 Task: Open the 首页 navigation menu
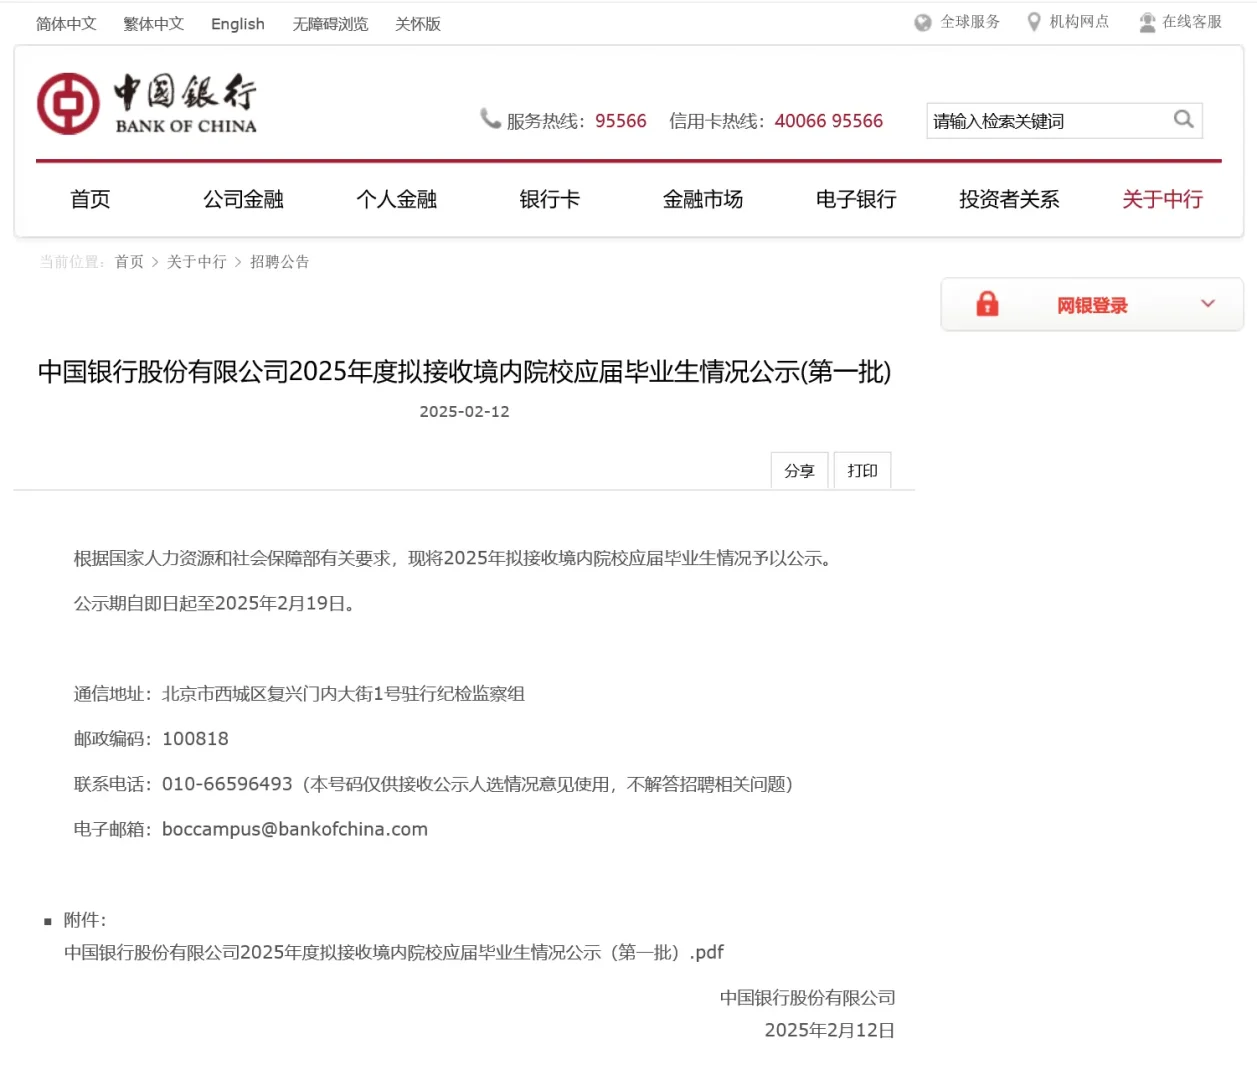90,199
